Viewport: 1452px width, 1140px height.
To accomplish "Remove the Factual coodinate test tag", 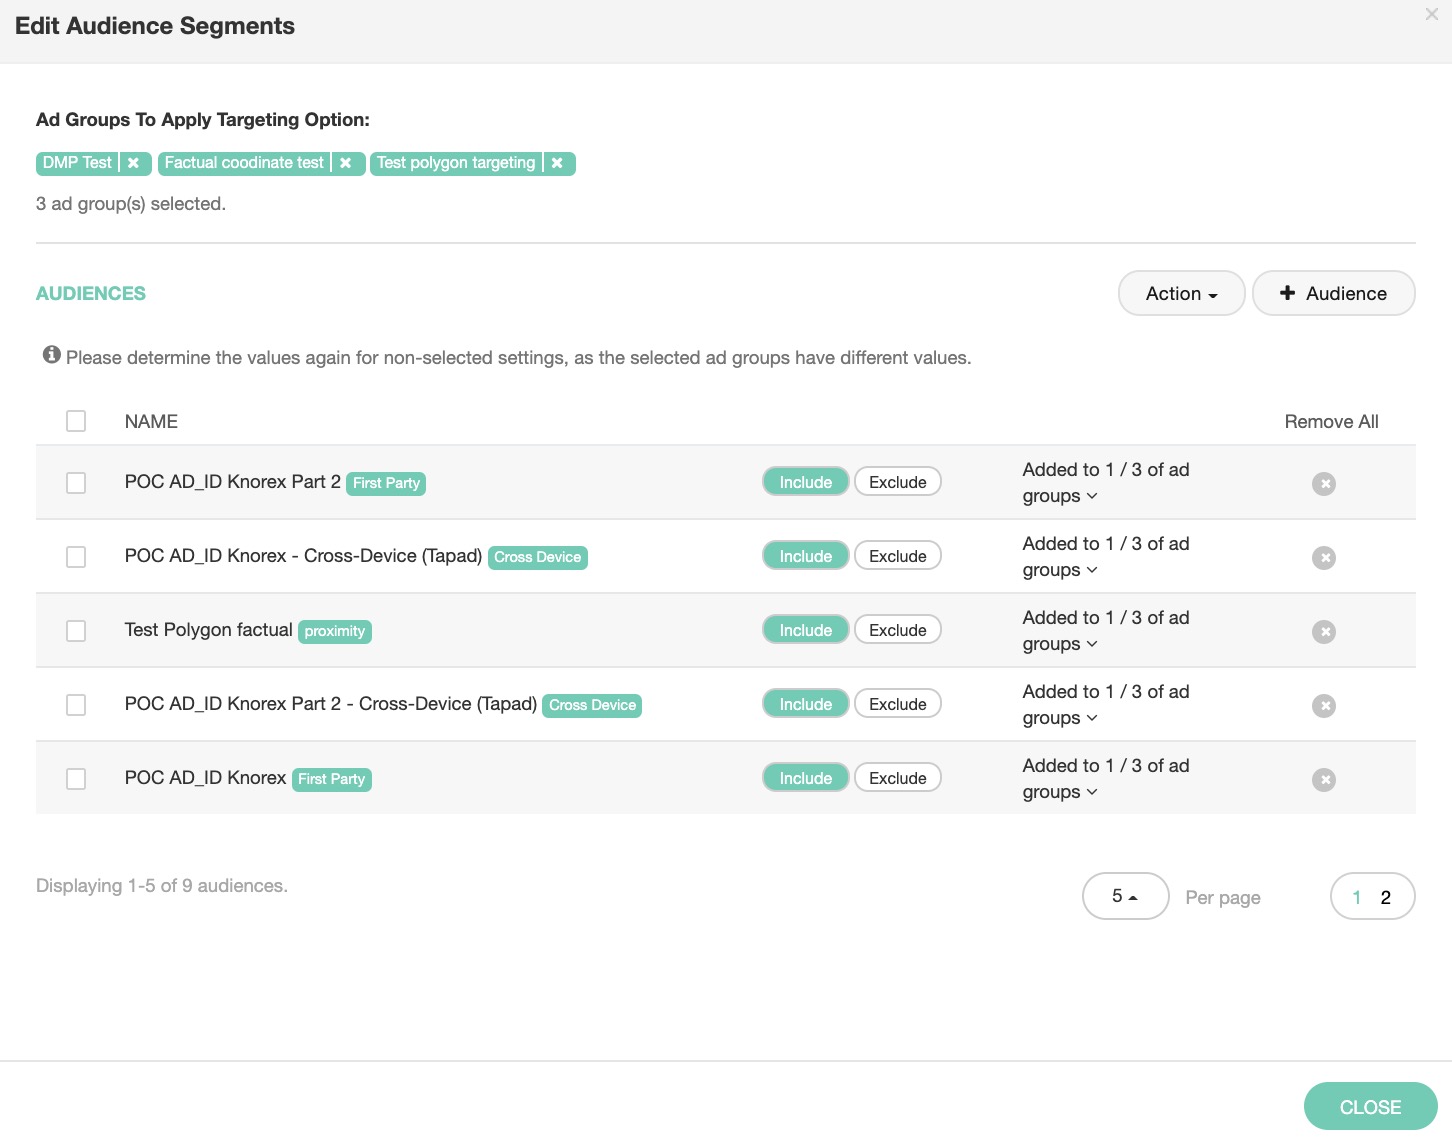I will [345, 163].
